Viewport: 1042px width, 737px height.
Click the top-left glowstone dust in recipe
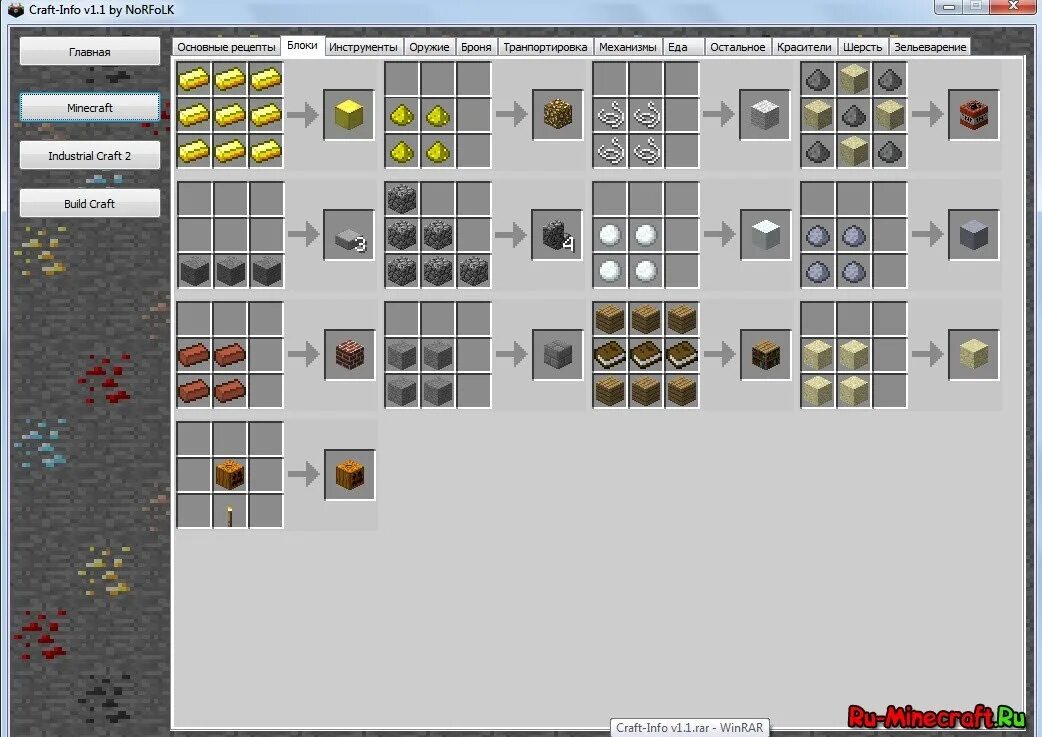point(402,116)
